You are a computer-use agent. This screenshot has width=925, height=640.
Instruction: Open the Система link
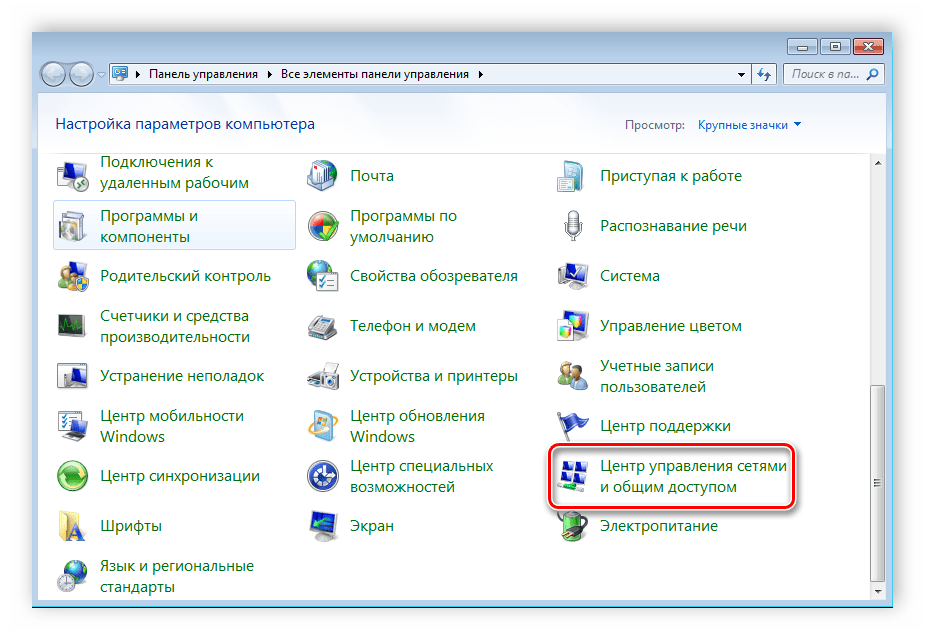click(x=629, y=276)
